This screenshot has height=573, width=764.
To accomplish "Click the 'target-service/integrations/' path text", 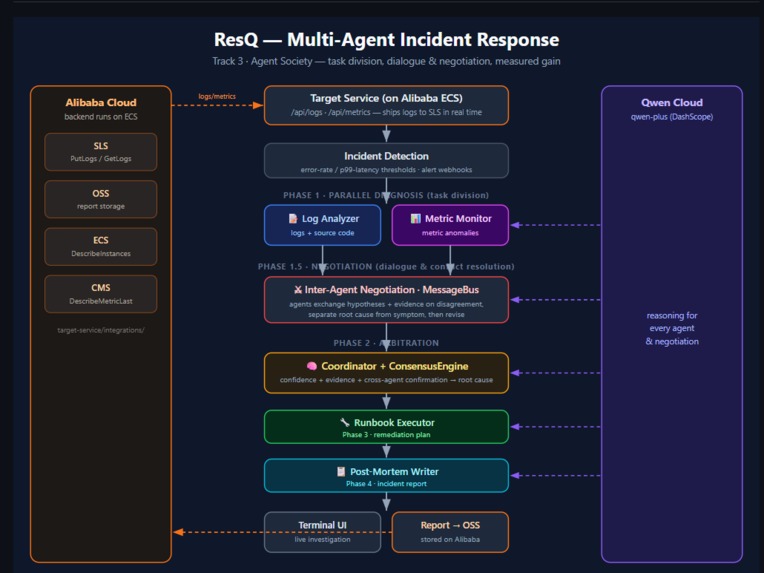I will [101, 330].
